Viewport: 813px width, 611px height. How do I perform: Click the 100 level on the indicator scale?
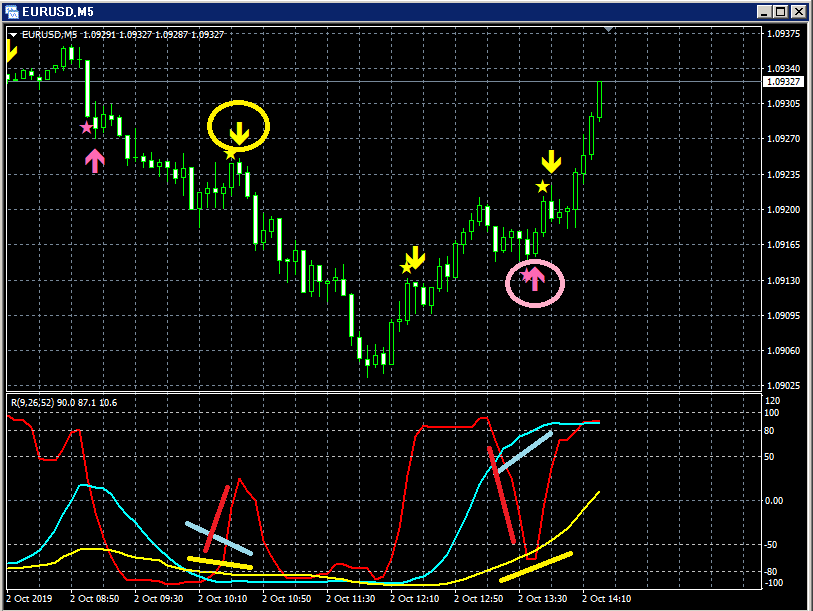[772, 413]
